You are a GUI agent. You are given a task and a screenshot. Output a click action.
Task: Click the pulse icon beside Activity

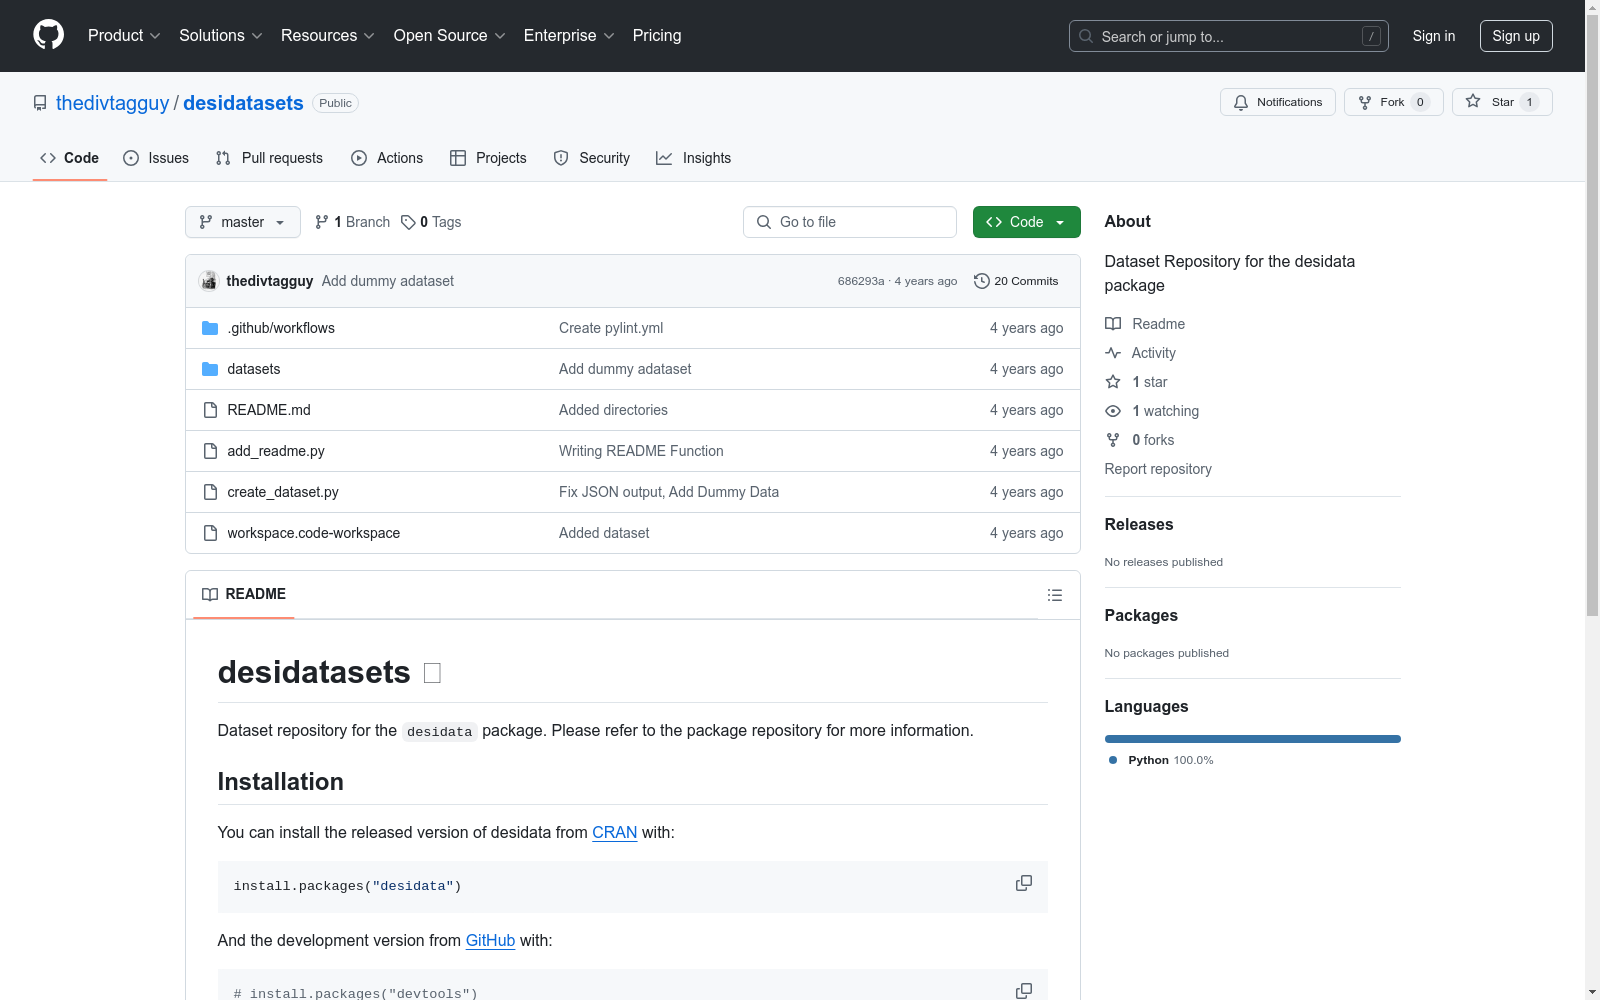[1113, 353]
